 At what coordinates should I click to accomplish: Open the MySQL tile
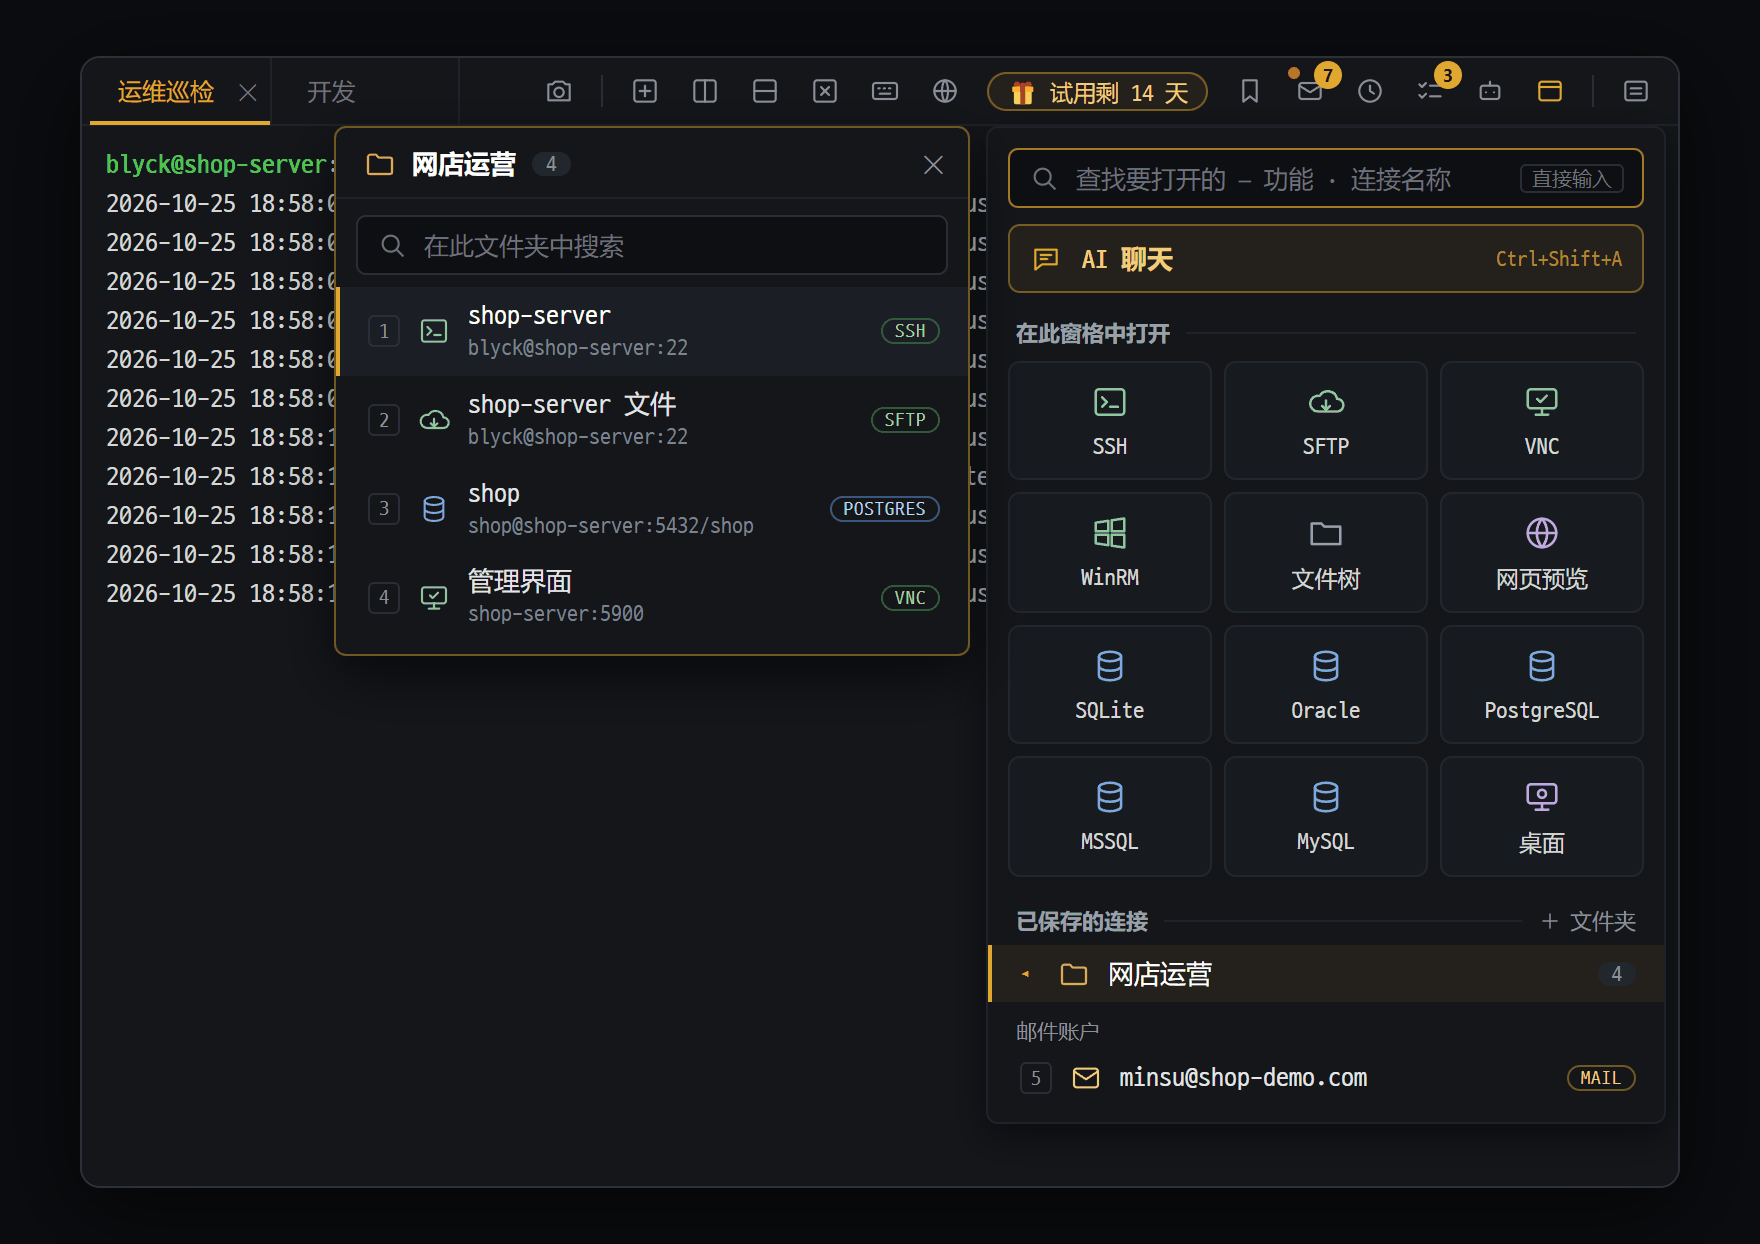click(1326, 816)
